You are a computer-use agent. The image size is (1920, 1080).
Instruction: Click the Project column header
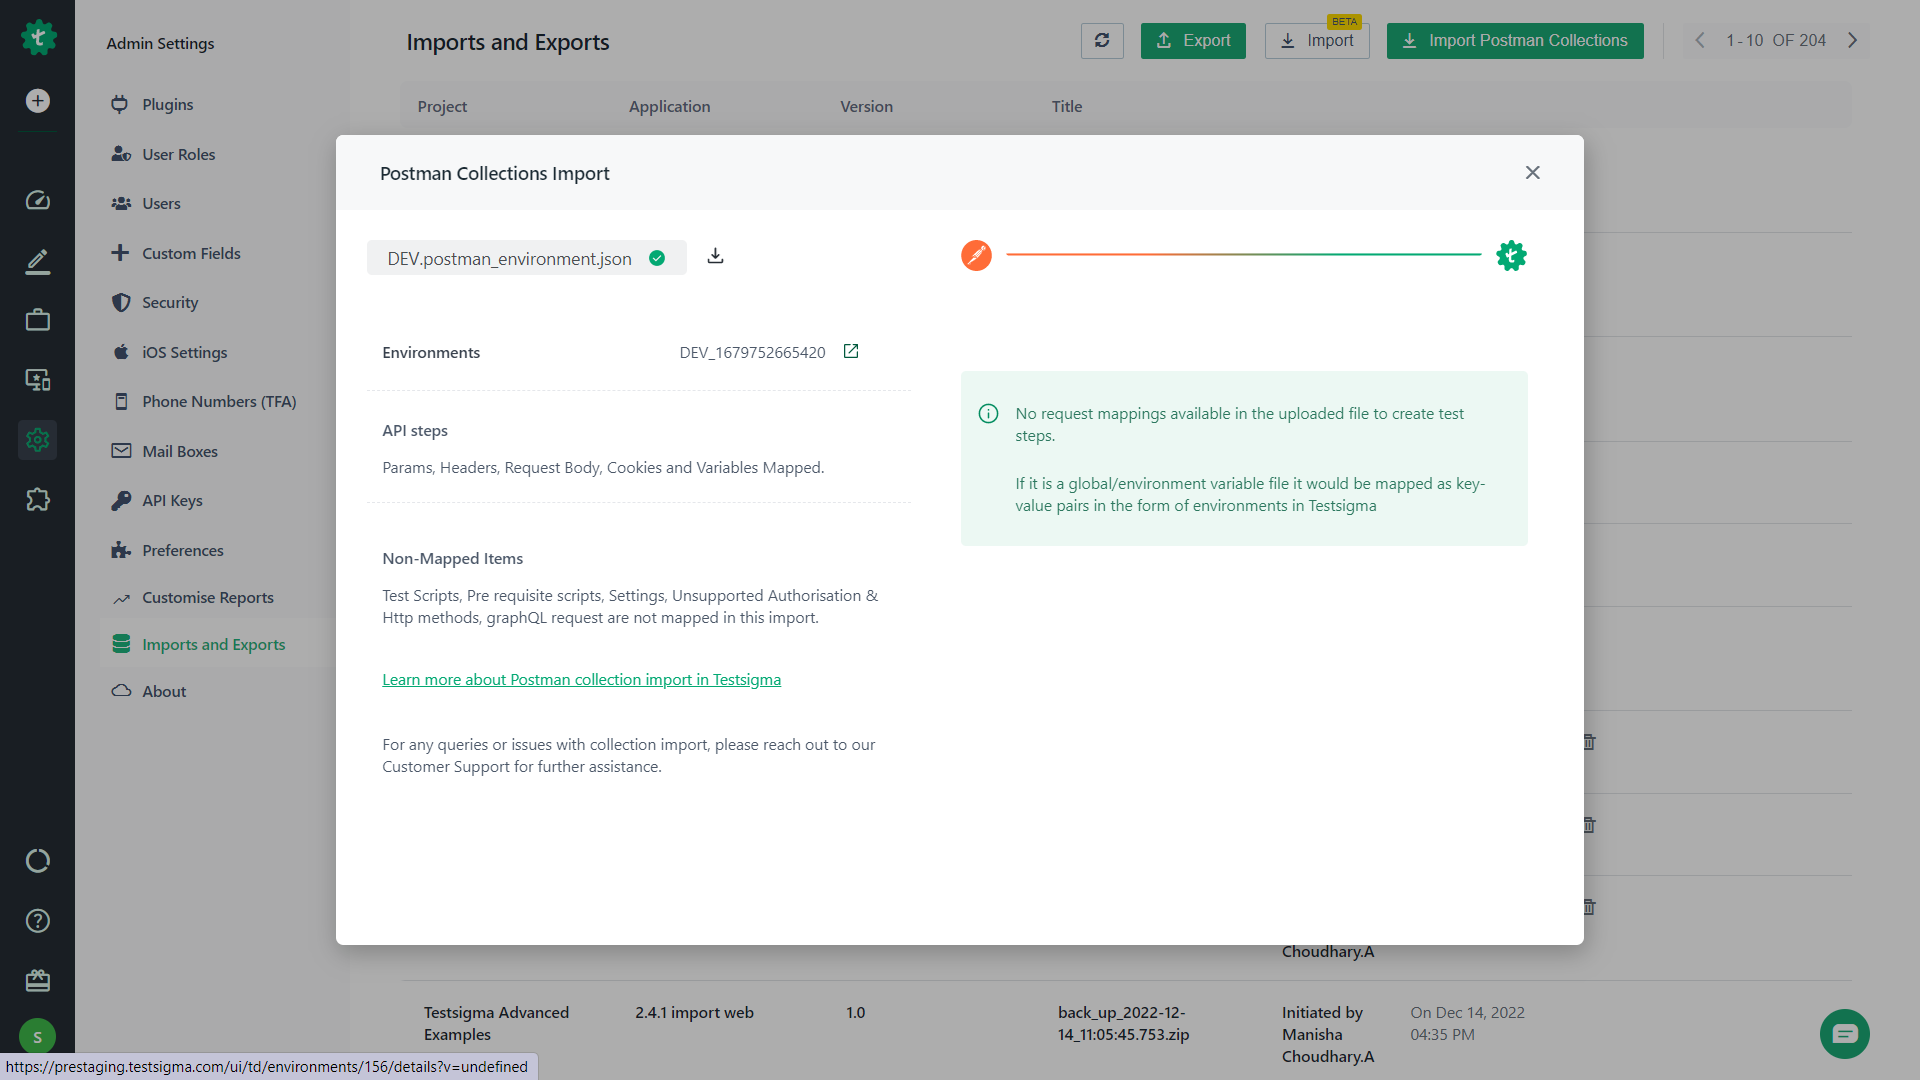(442, 107)
